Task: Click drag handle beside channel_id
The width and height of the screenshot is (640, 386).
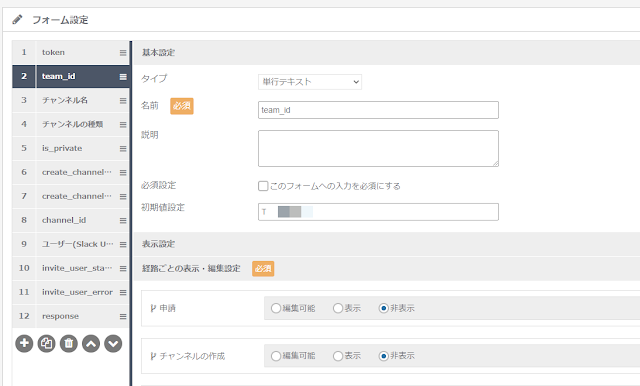Action: [x=123, y=220]
